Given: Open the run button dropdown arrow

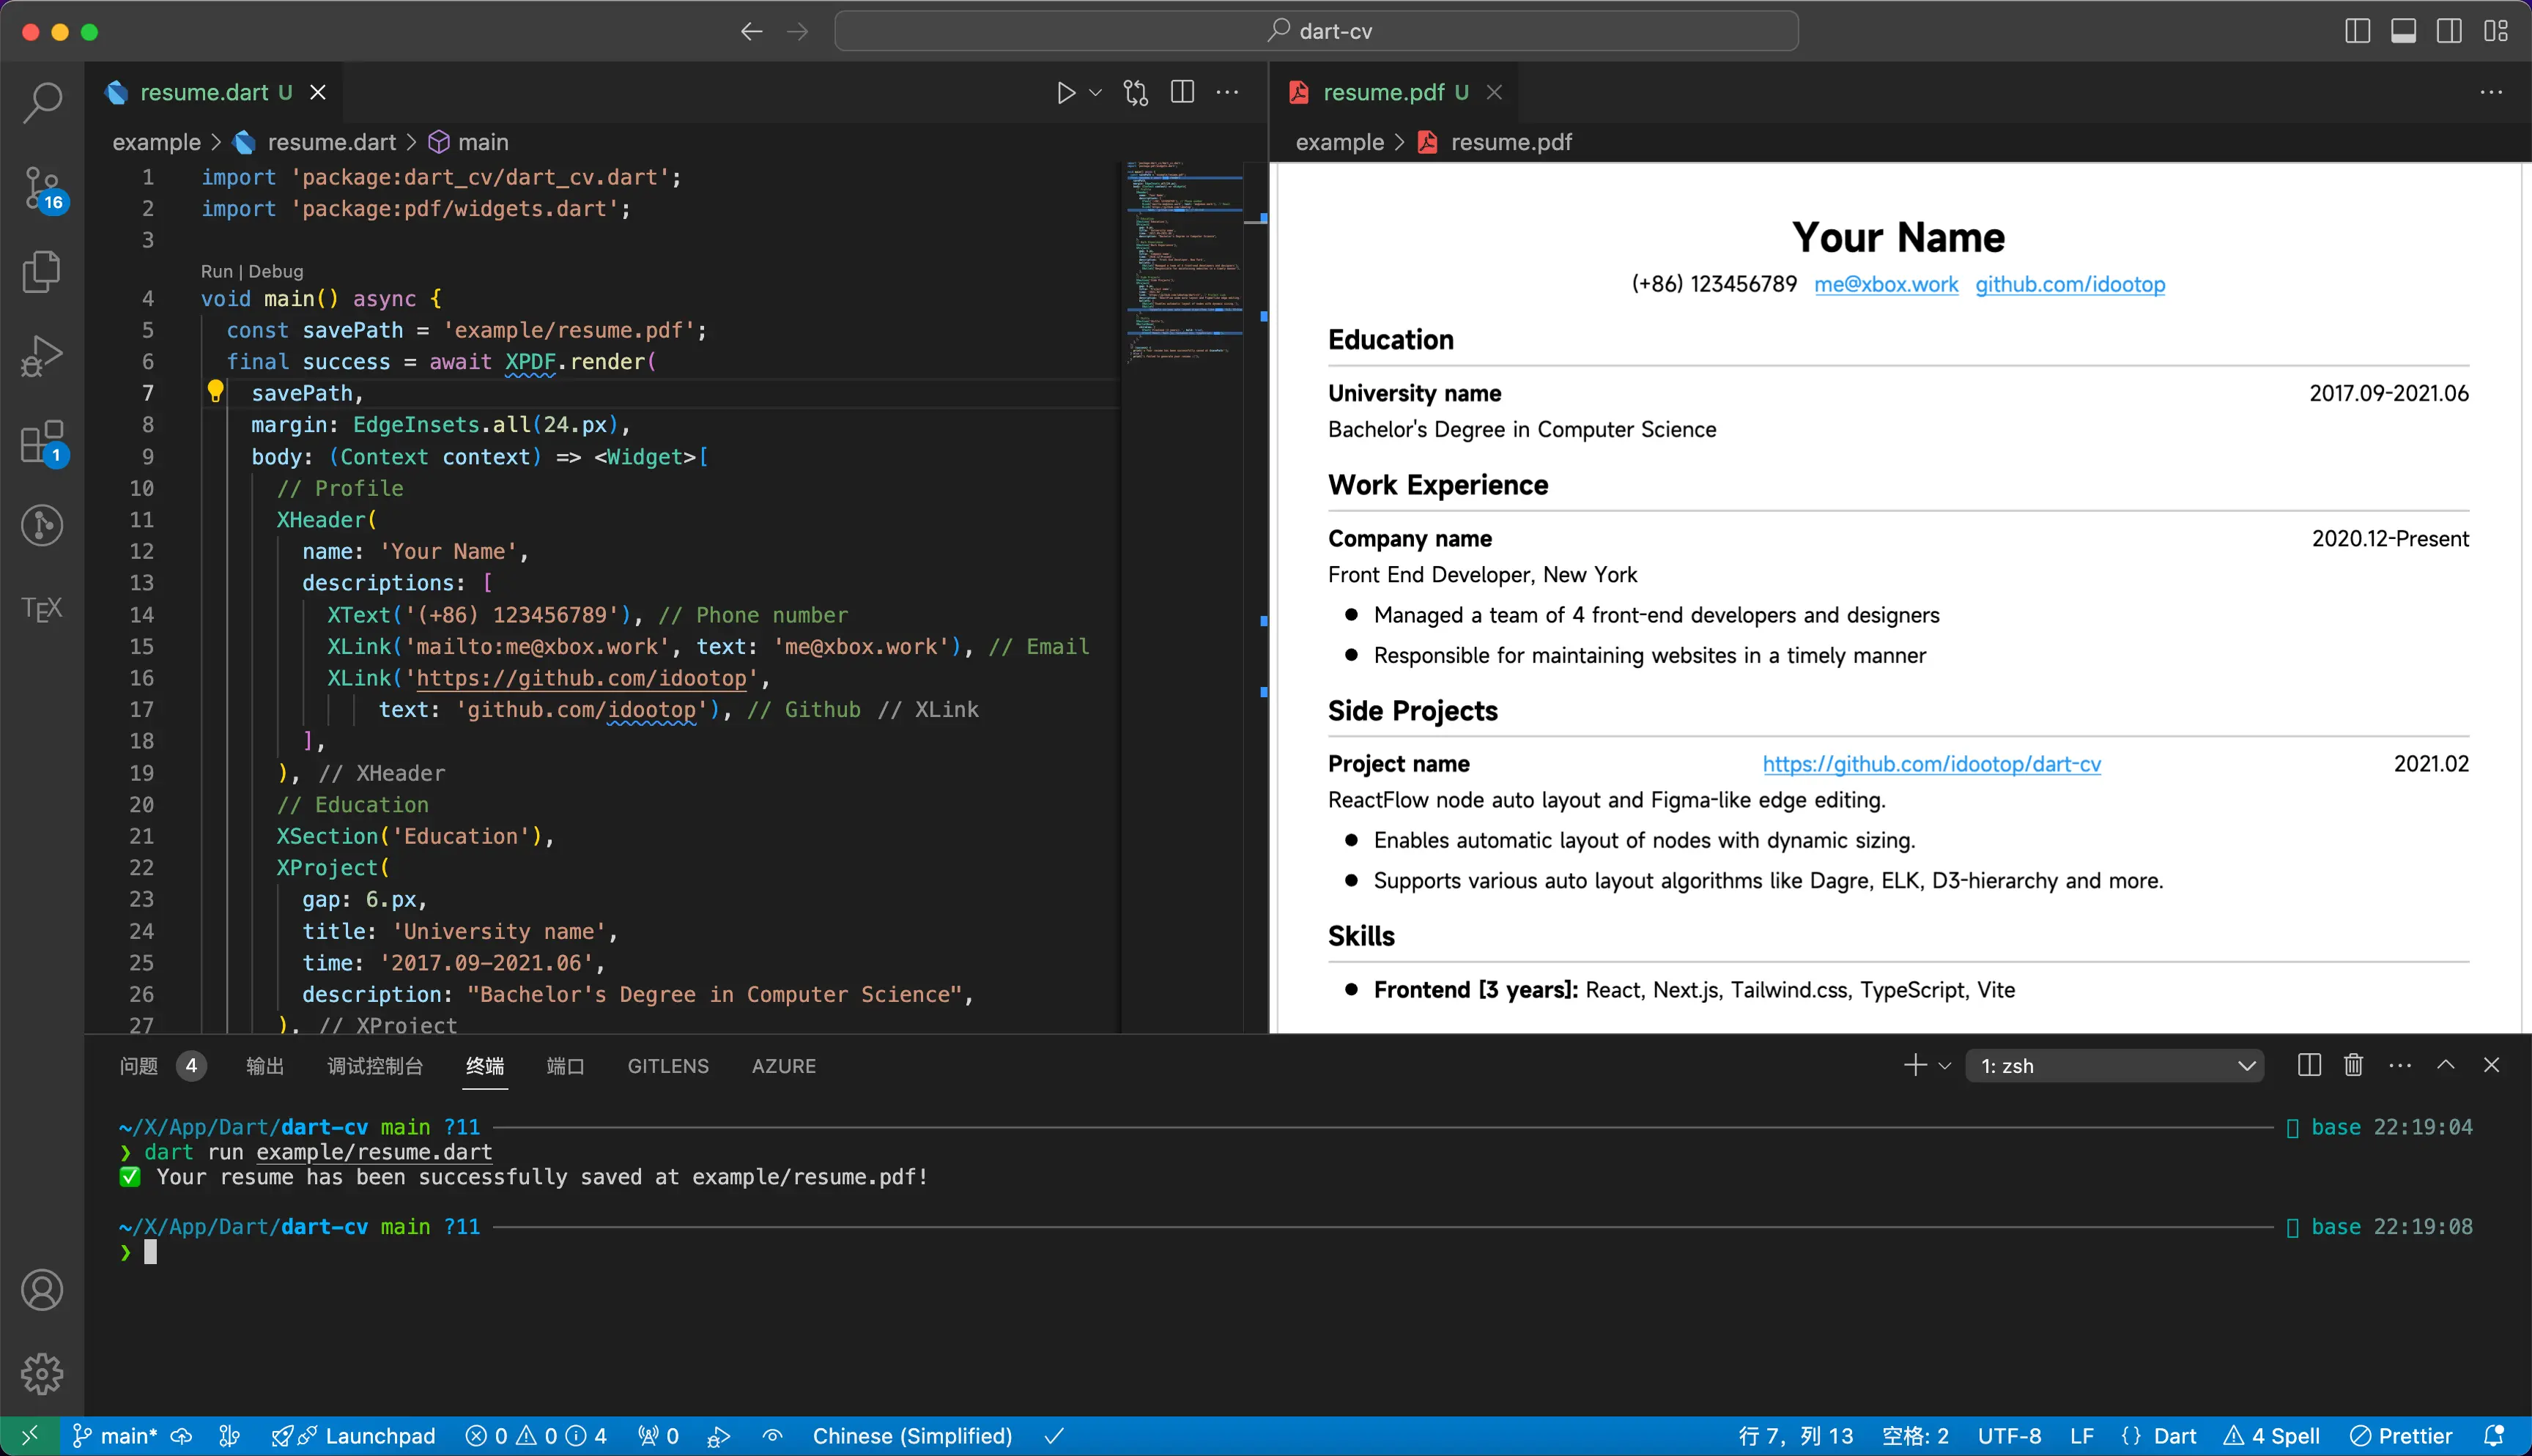Looking at the screenshot, I should (1096, 93).
